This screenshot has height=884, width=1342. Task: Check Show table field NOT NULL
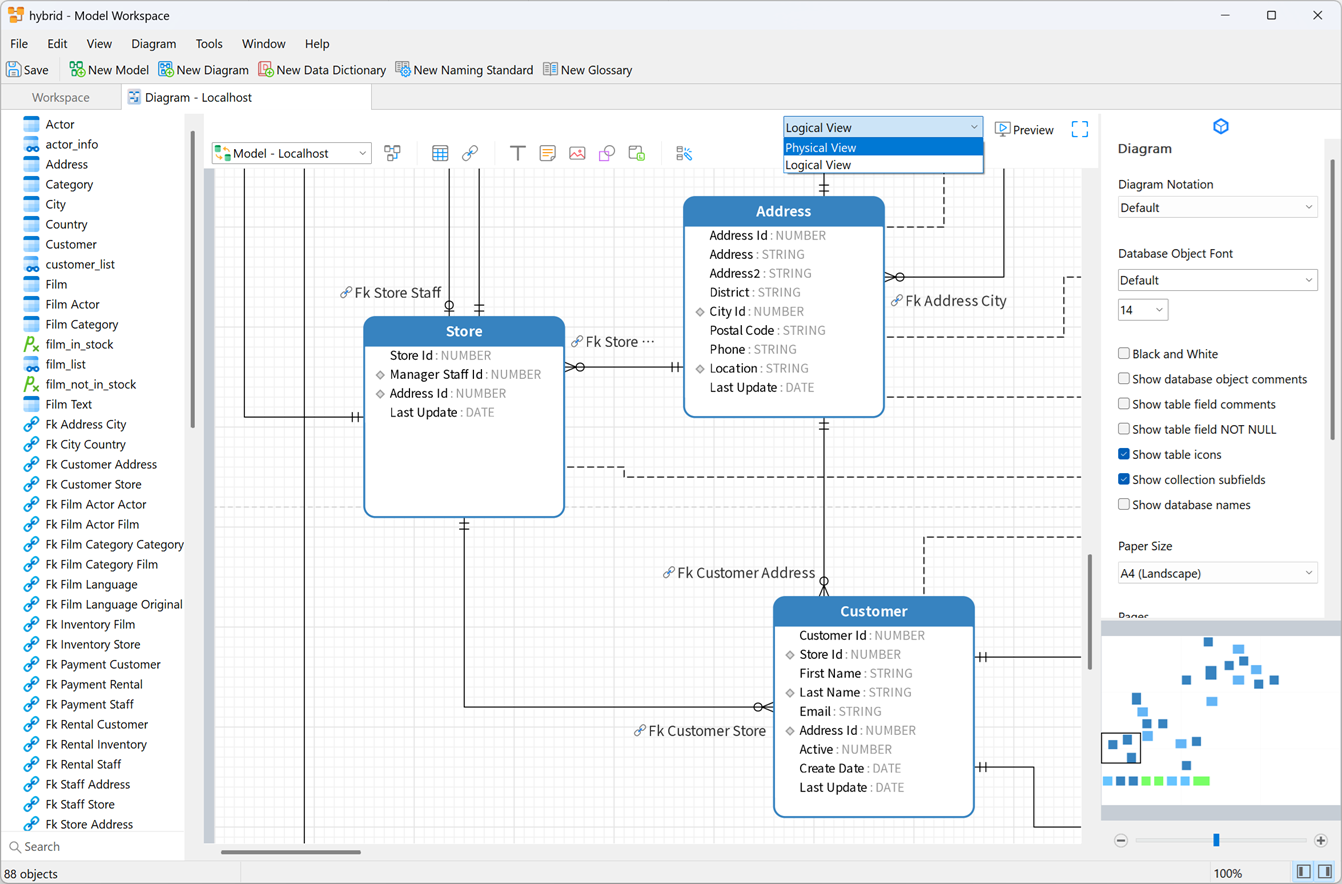coord(1124,429)
